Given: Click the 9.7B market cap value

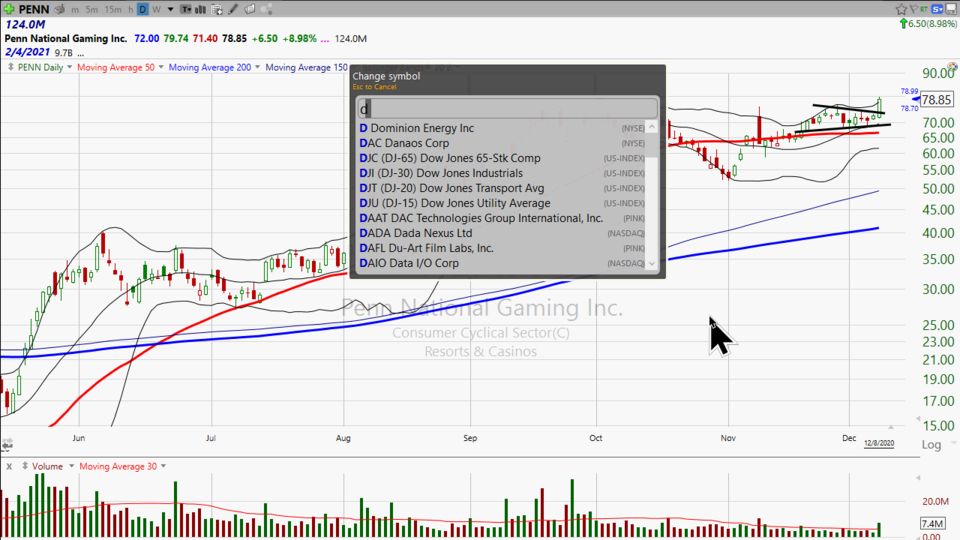Looking at the screenshot, I should point(63,53).
